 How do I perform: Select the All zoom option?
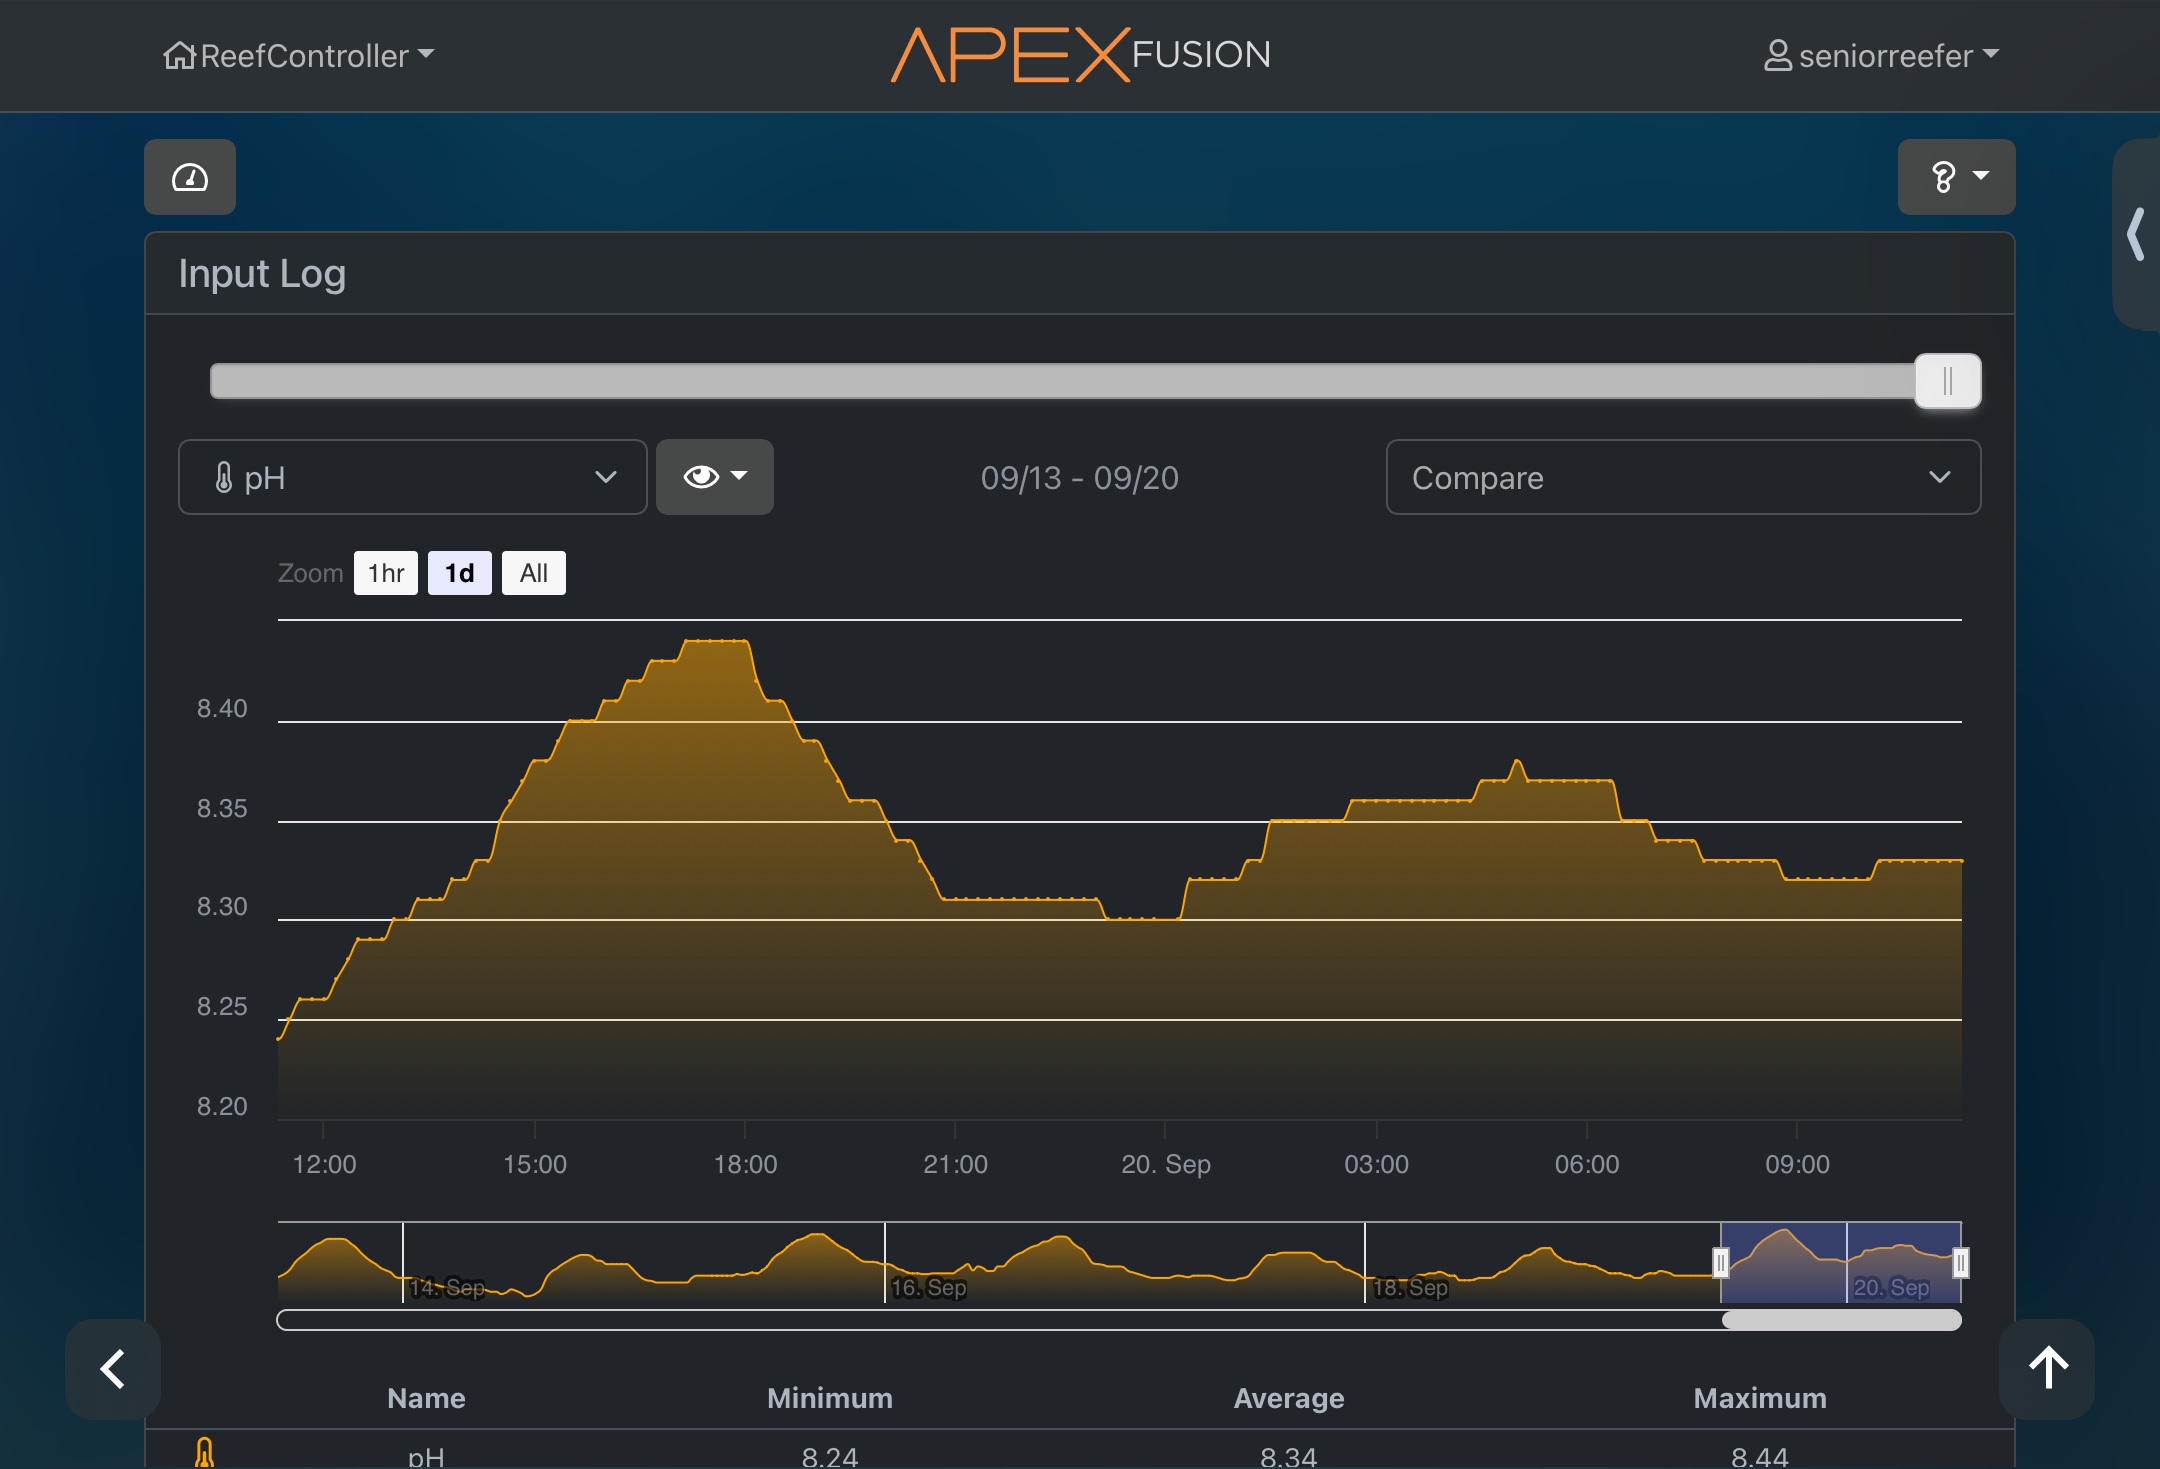pos(533,573)
